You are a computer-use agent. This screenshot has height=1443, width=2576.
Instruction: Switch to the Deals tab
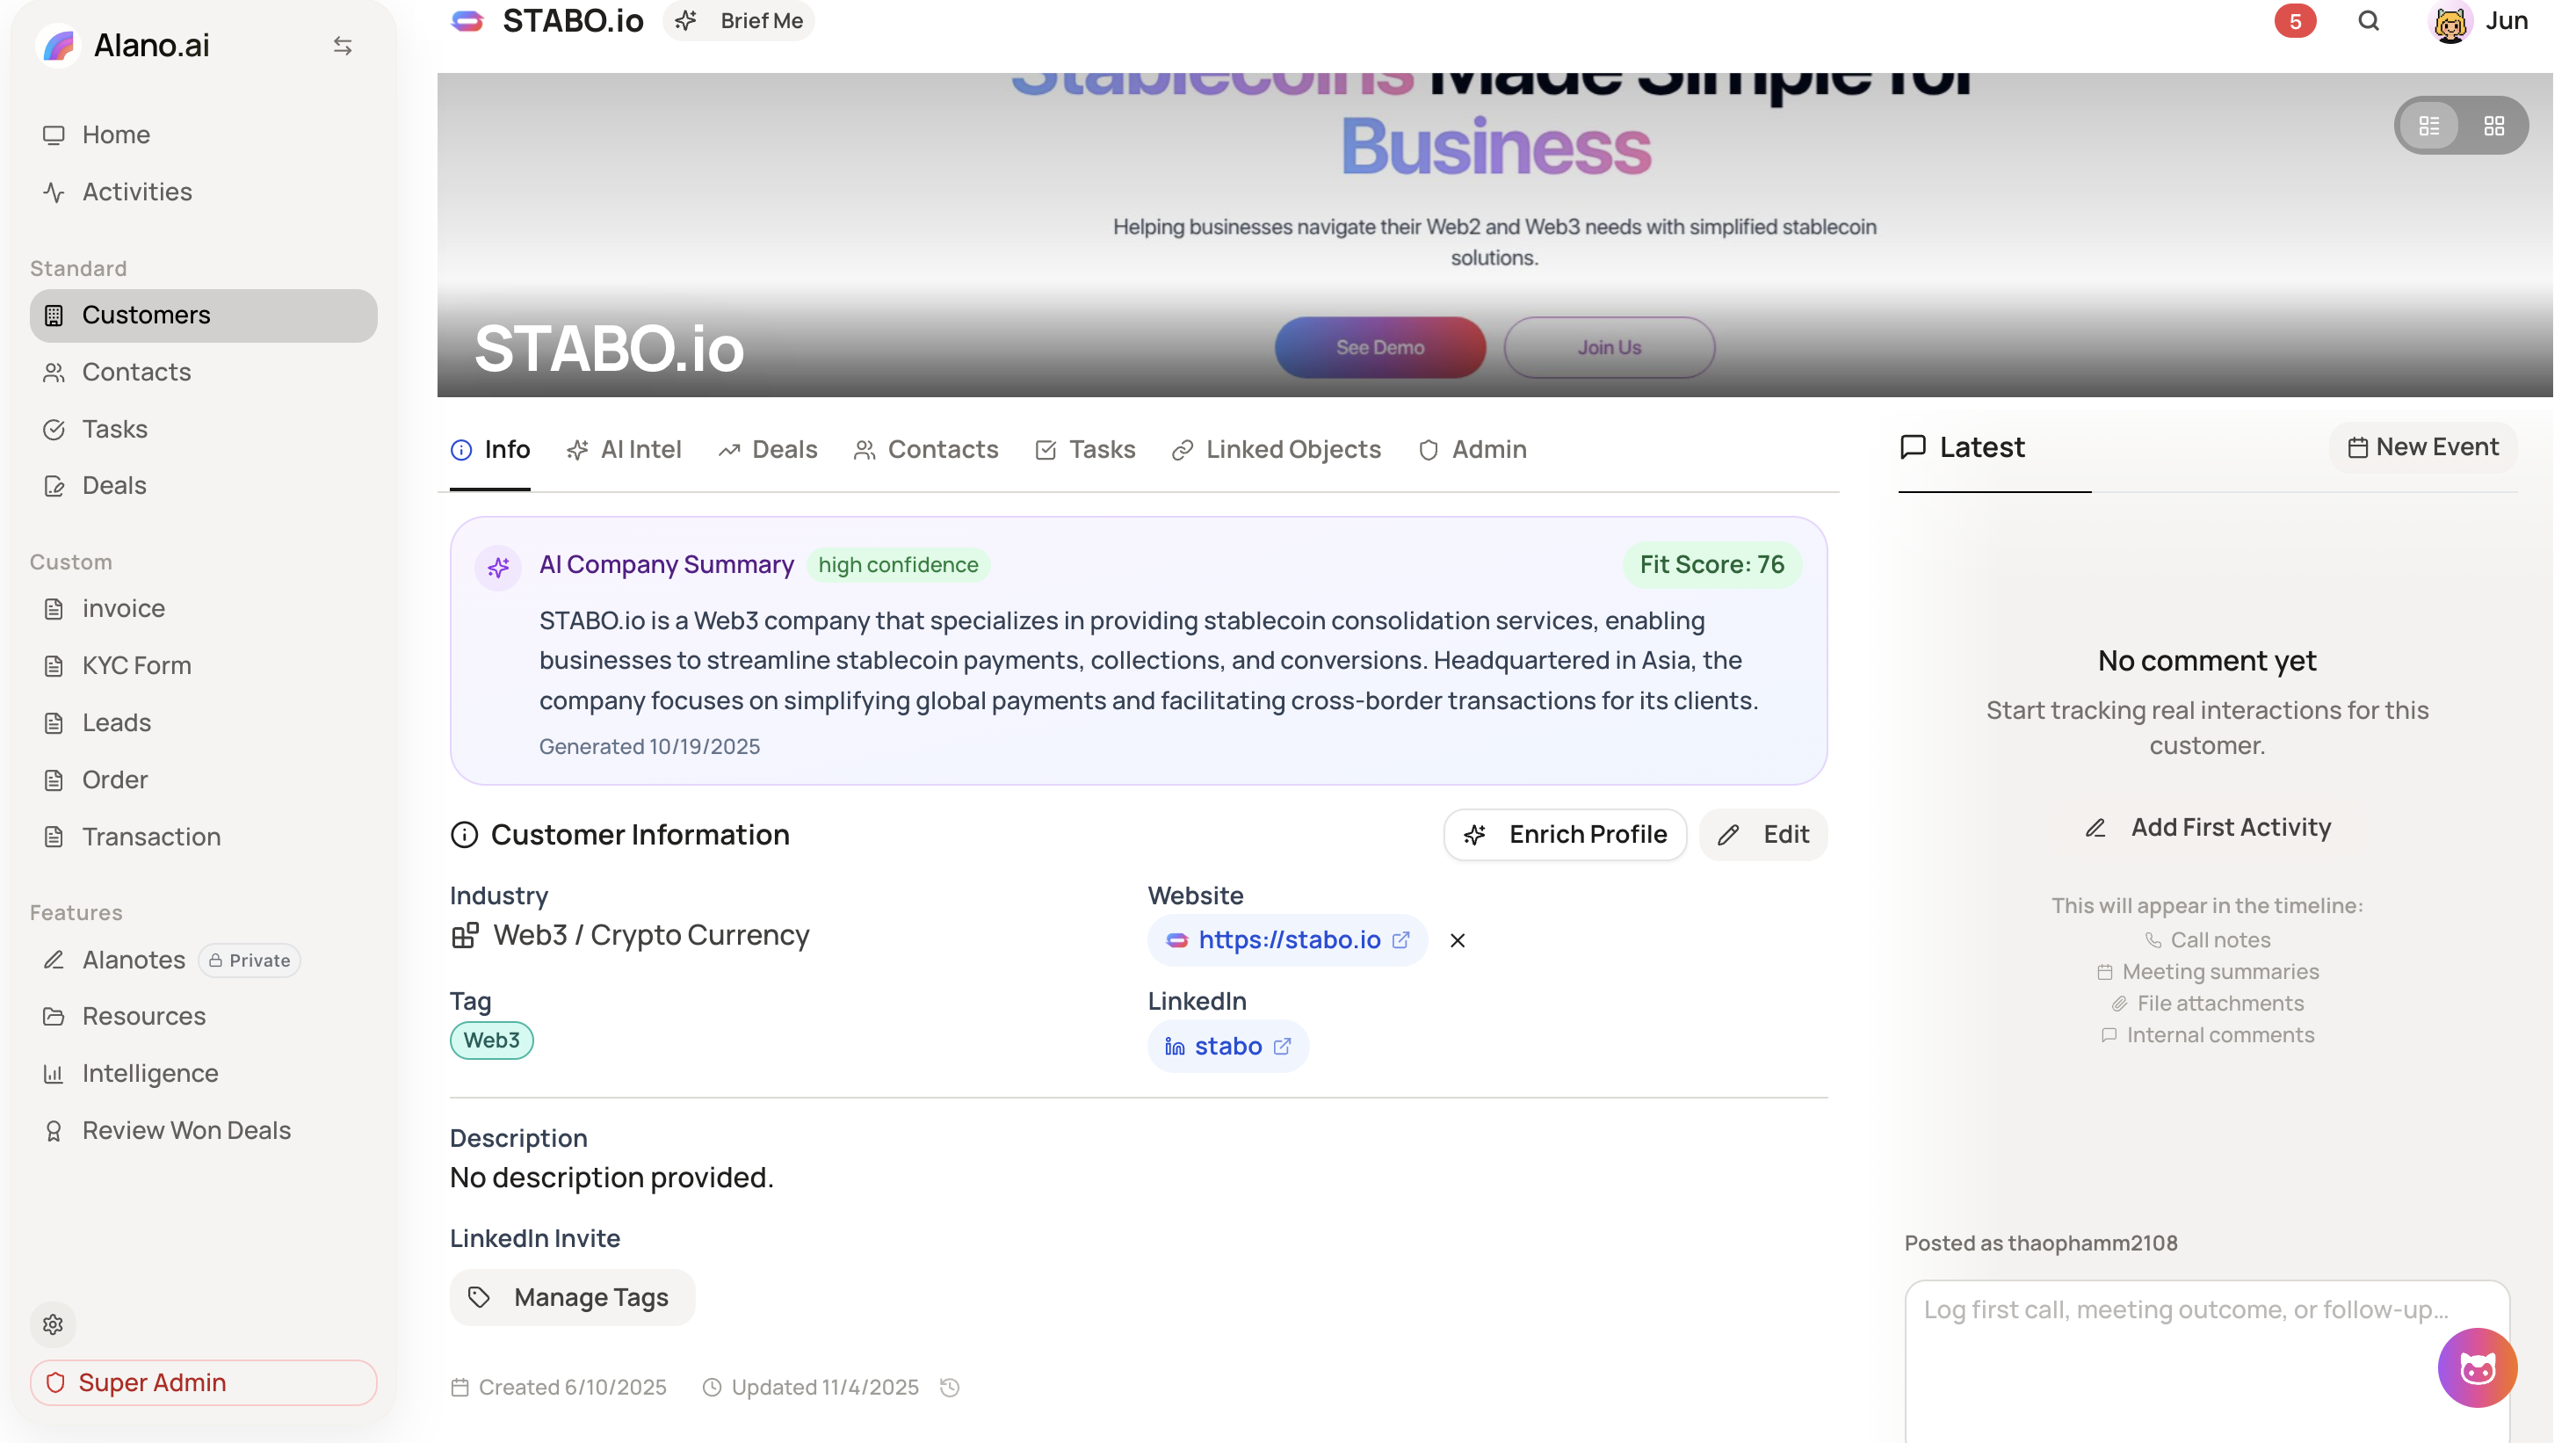(x=768, y=449)
